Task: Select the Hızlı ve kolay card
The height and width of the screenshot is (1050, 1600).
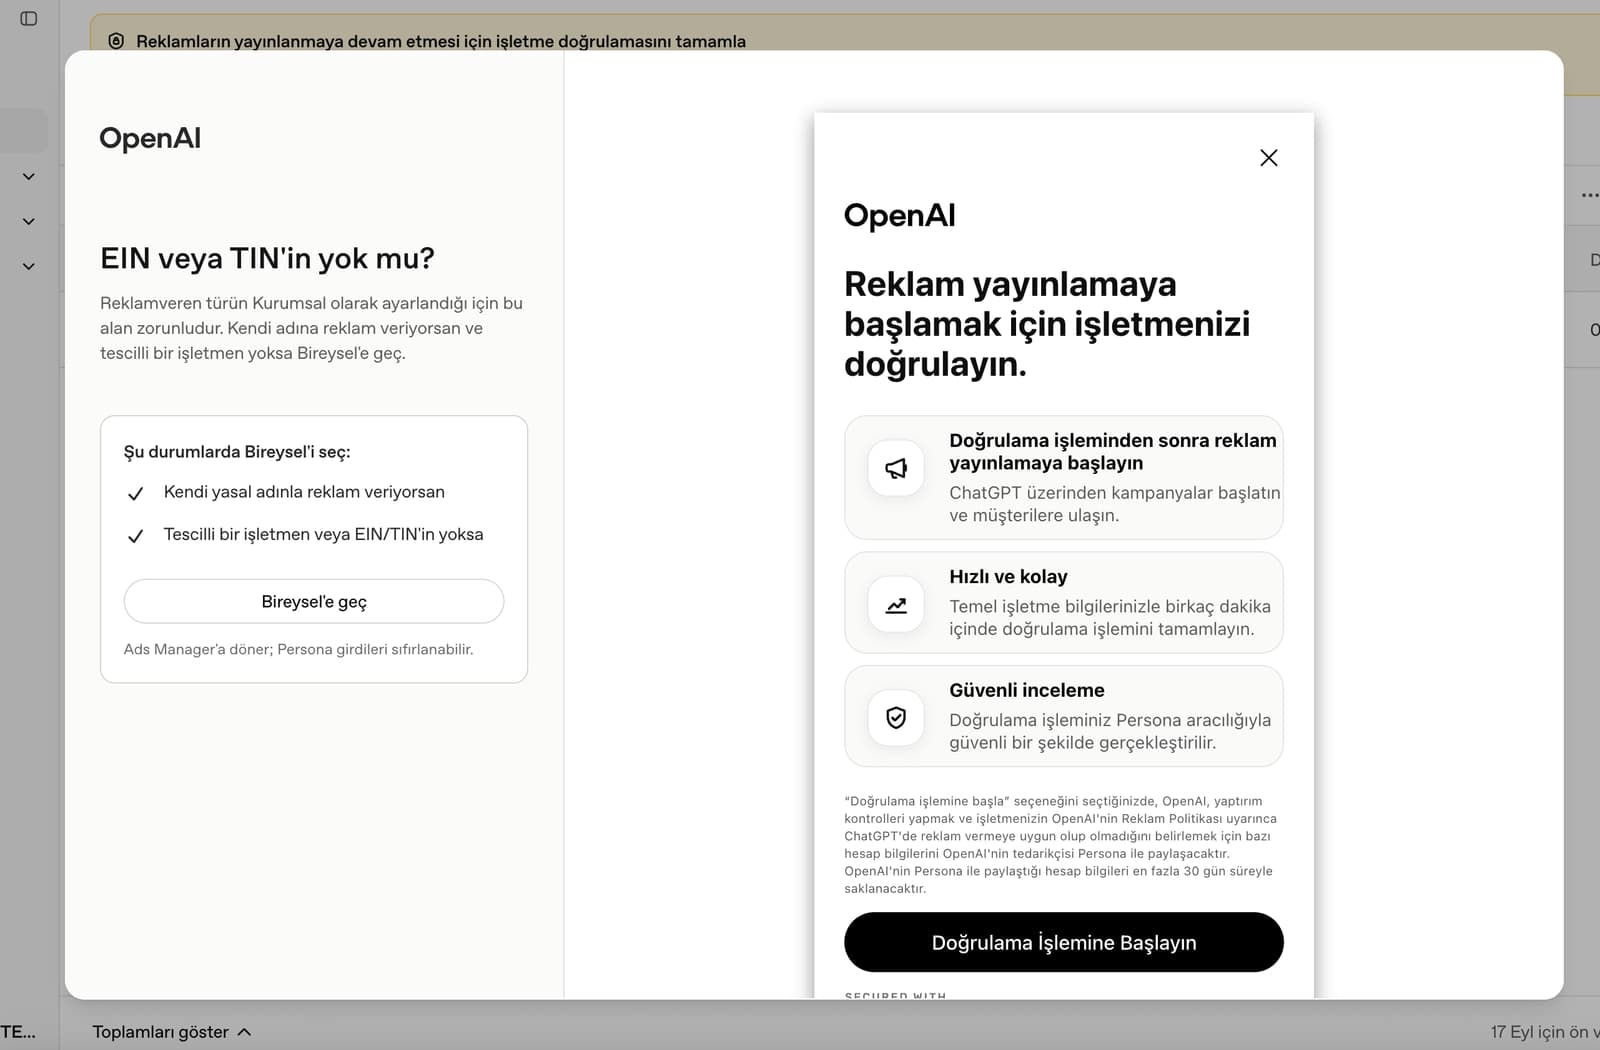Action: point(1064,603)
